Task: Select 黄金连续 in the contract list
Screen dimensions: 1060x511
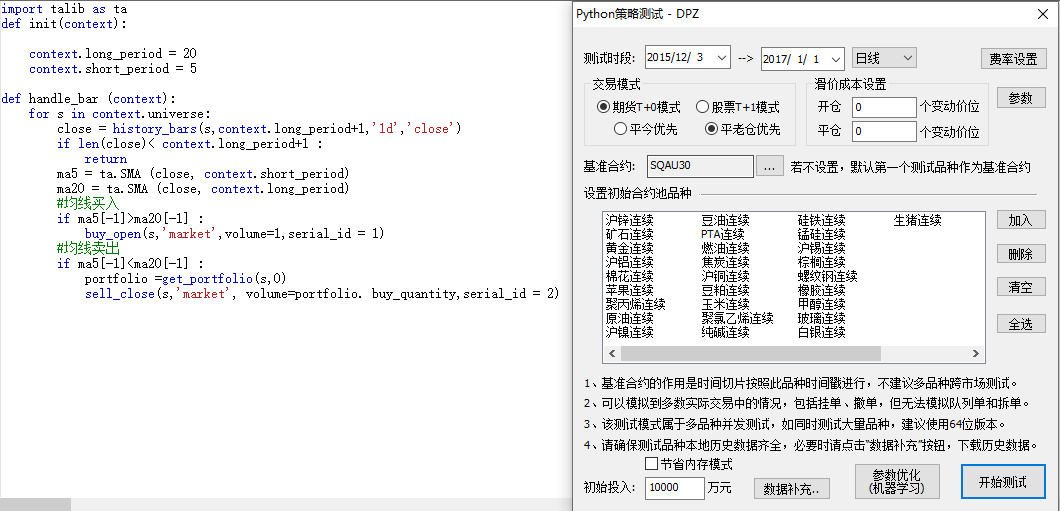Action: 630,248
